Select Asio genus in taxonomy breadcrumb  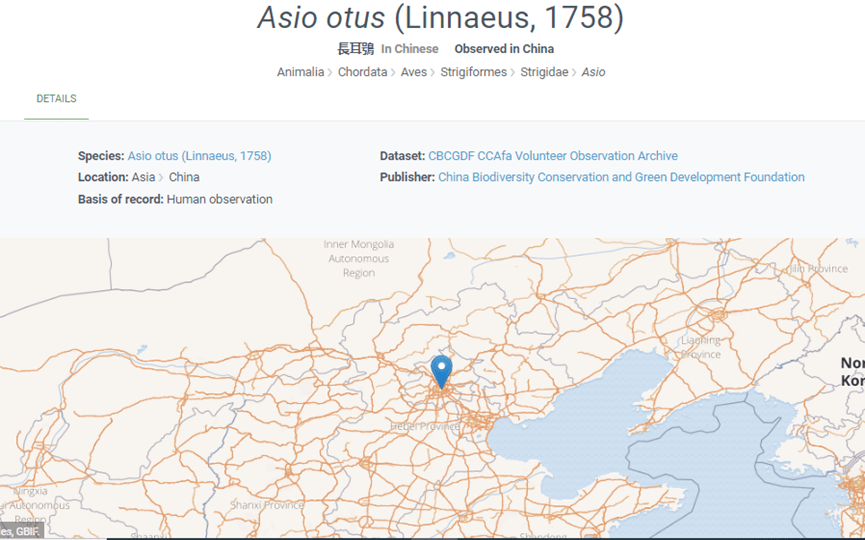[x=593, y=72]
